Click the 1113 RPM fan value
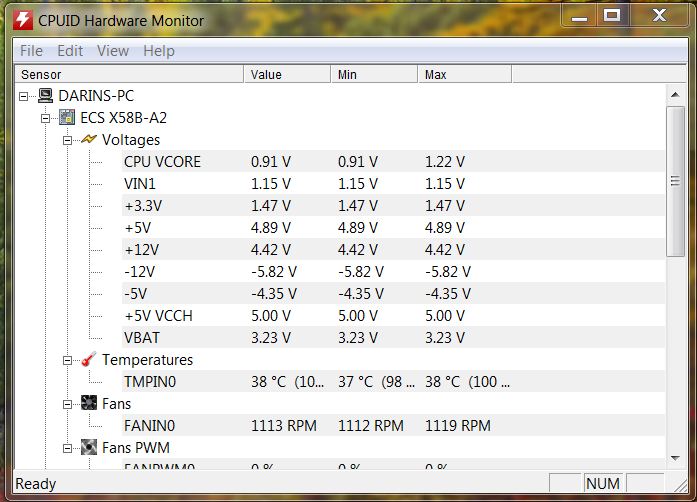Viewport: 697px width, 502px height. pos(284,426)
